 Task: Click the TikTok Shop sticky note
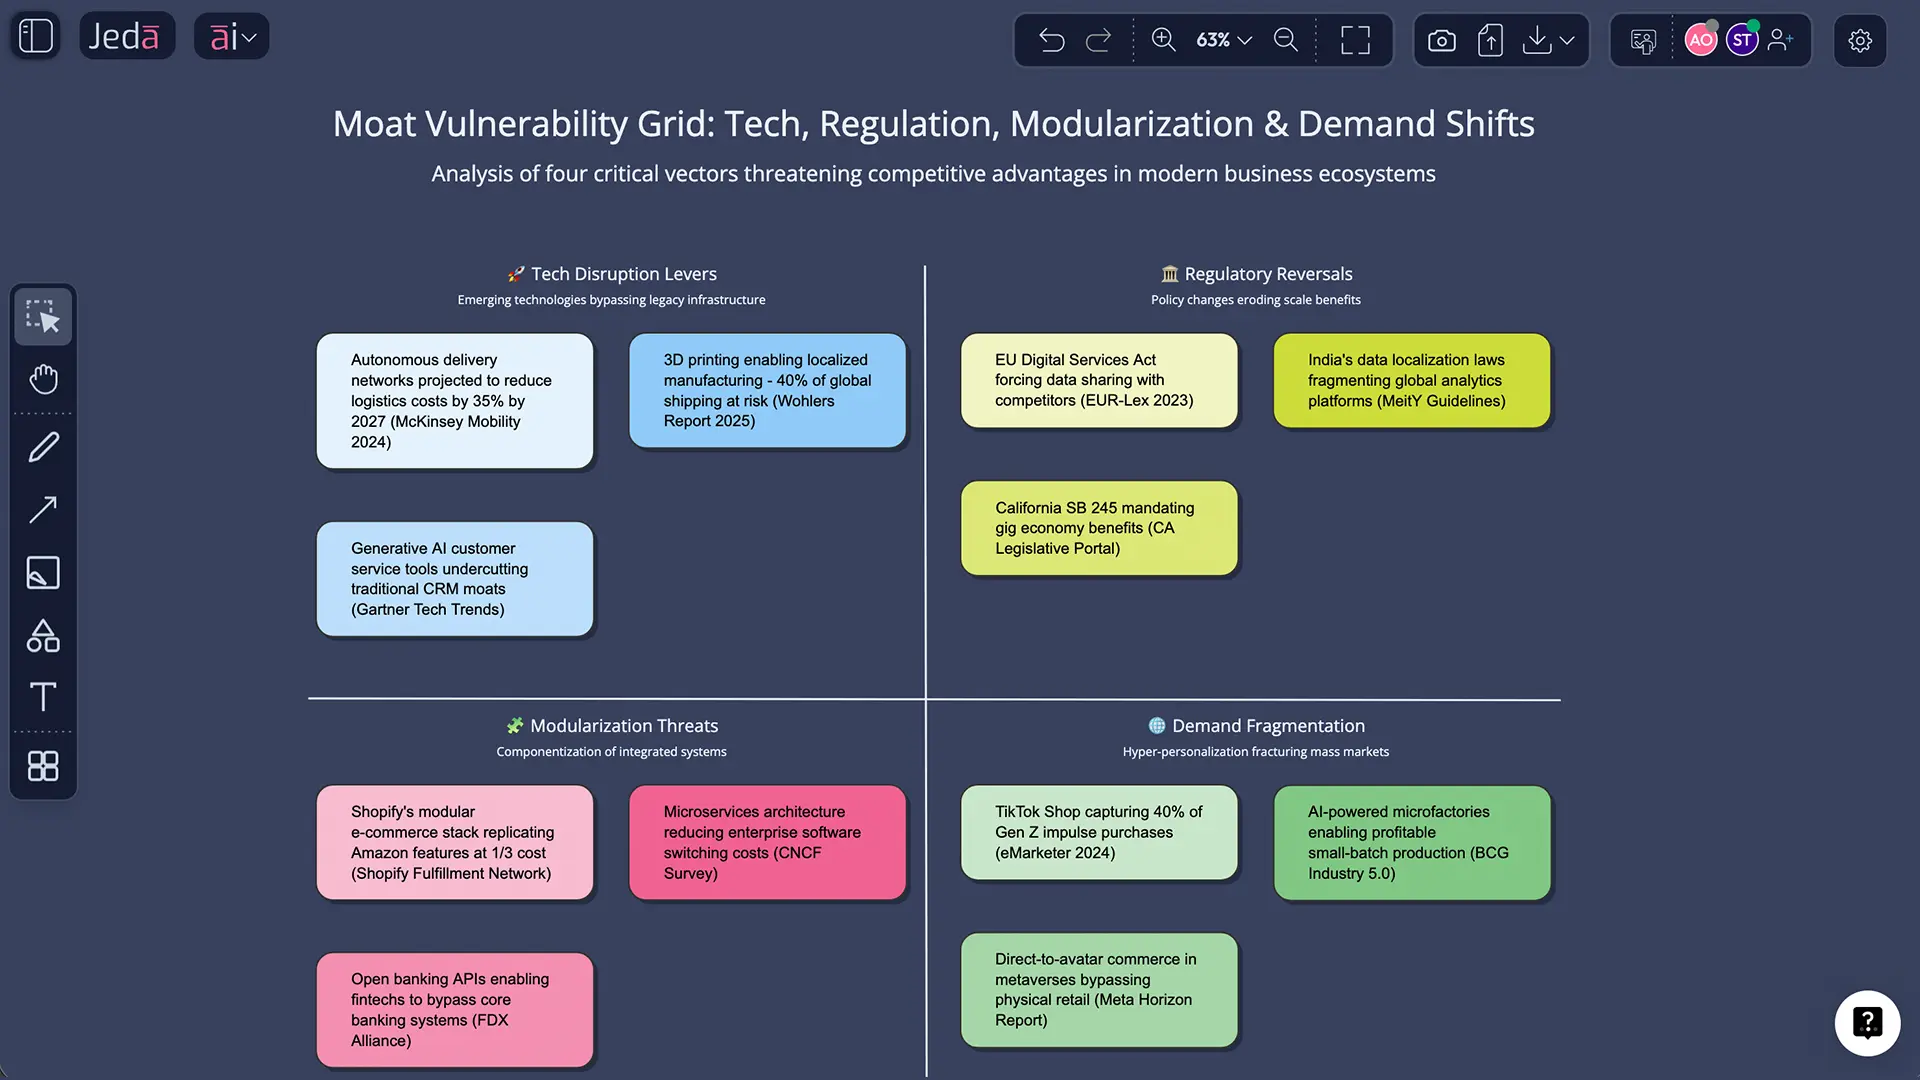(1099, 832)
